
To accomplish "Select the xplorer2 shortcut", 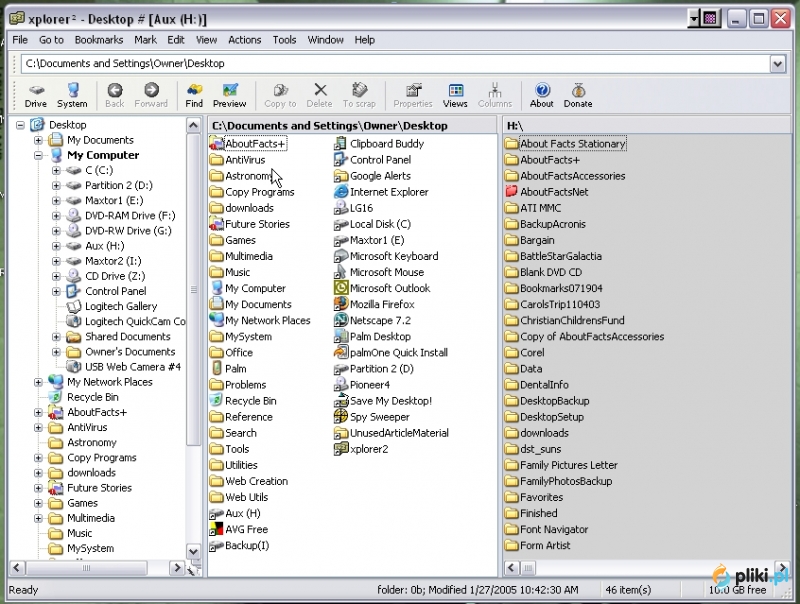I will (361, 449).
